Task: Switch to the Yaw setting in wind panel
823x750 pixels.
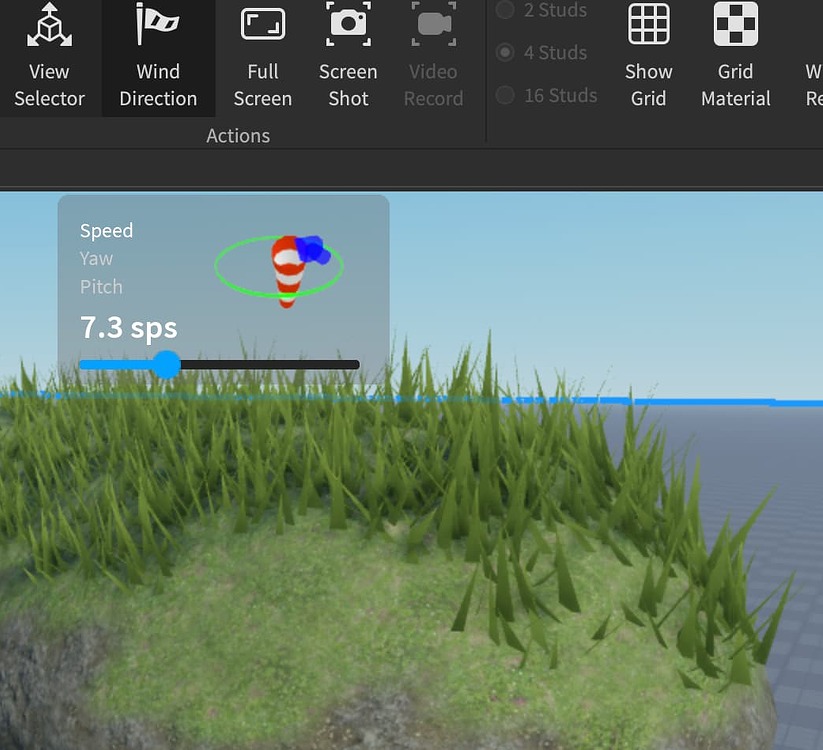Action: pos(96,258)
